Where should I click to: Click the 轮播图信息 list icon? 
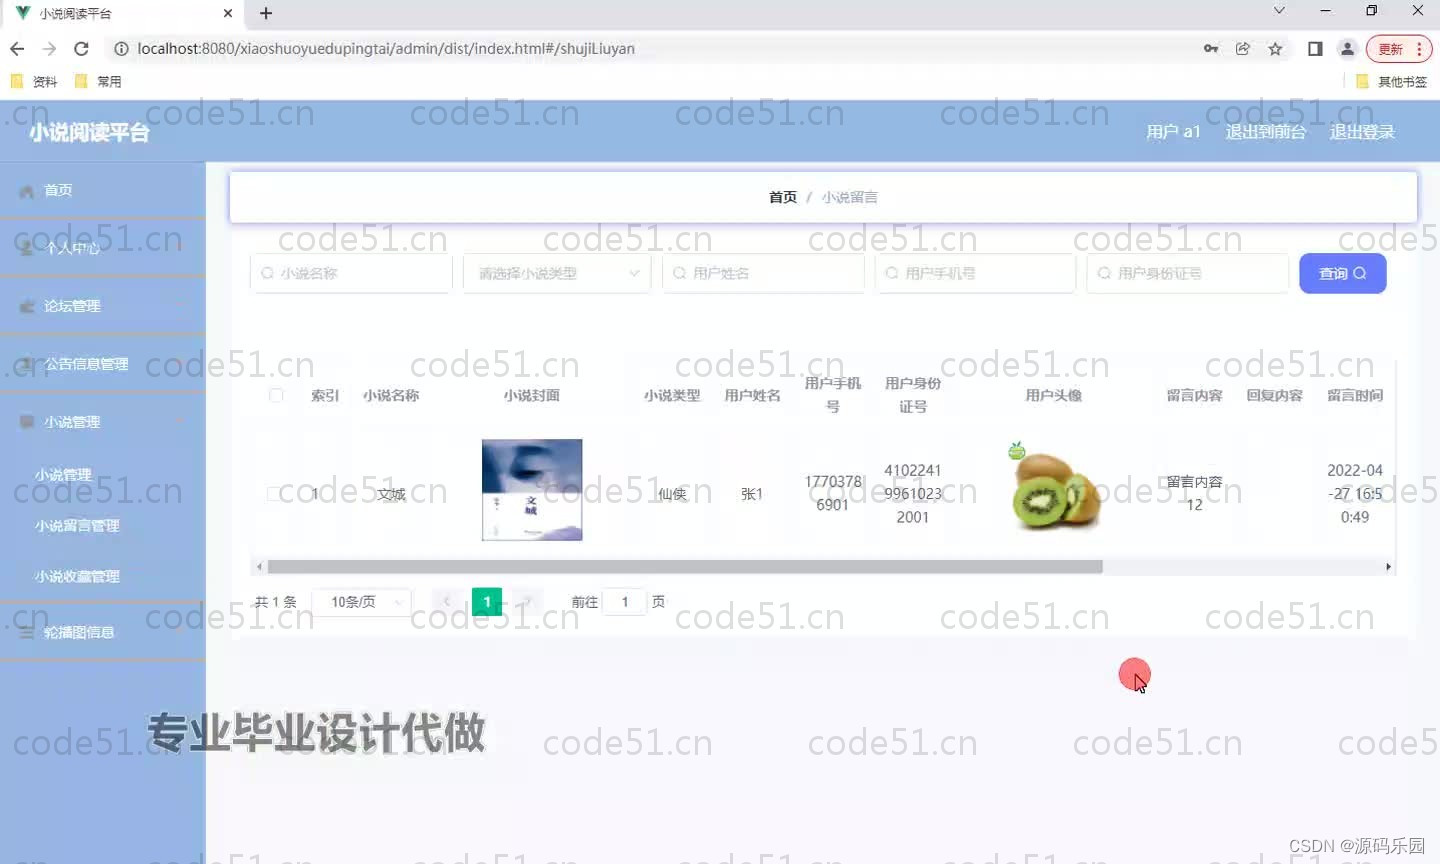coord(26,631)
